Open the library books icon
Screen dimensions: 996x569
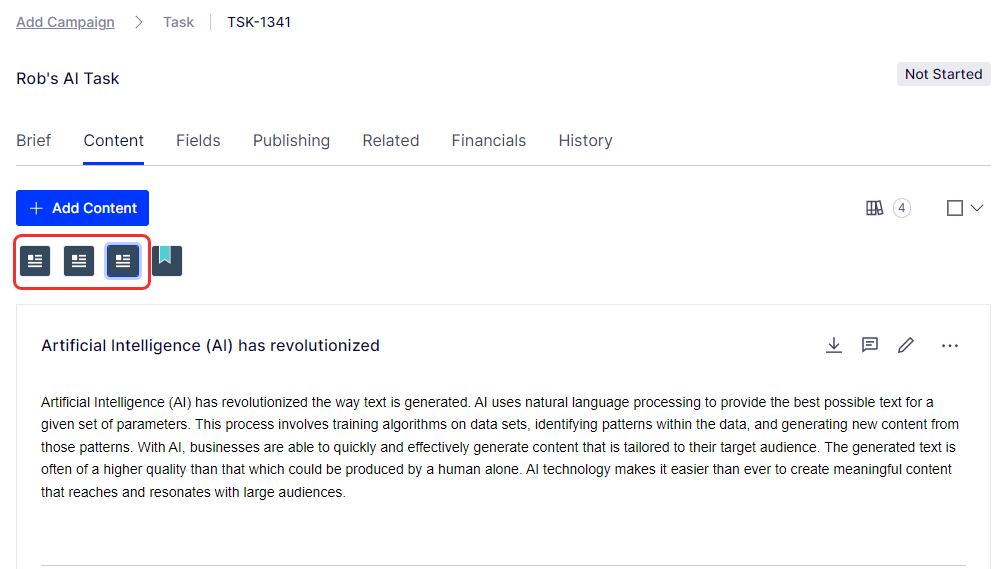click(x=875, y=208)
